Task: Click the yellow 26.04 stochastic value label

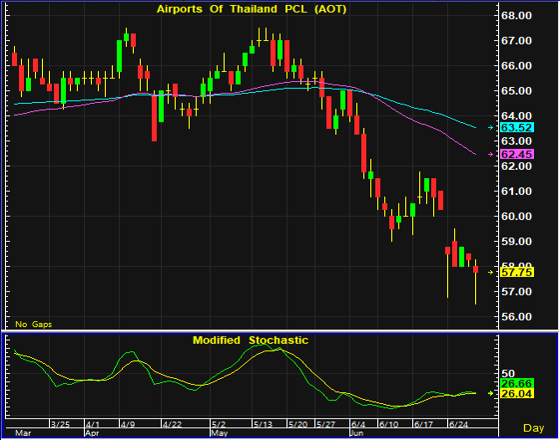Action: [x=517, y=394]
